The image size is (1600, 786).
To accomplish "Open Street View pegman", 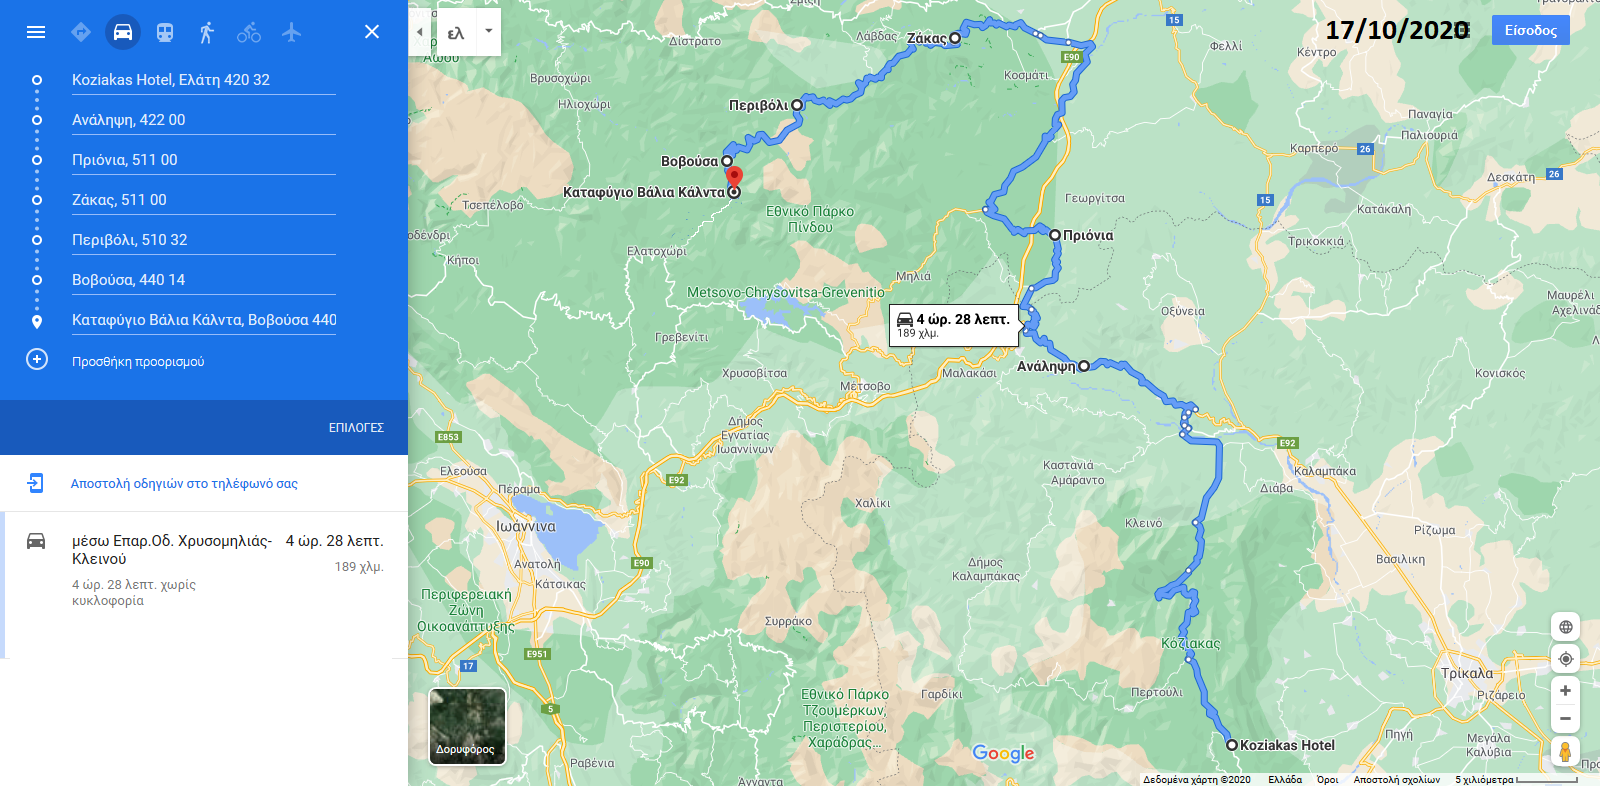I will (x=1565, y=751).
